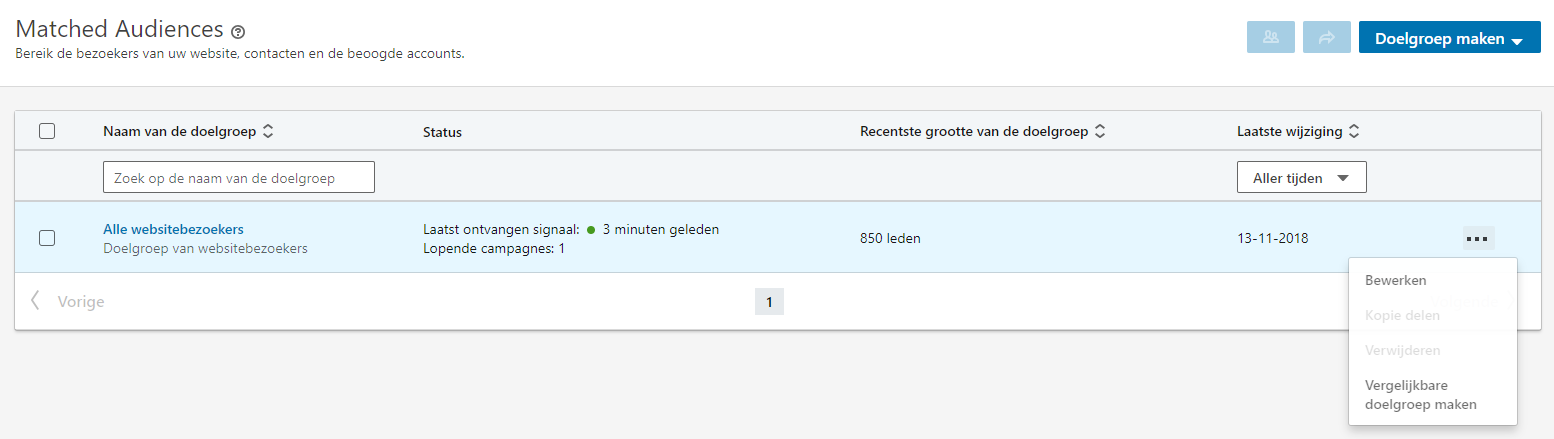Viewport: 1554px width, 439px height.
Task: Click the Vorige previous-page chevron
Action: click(x=36, y=301)
